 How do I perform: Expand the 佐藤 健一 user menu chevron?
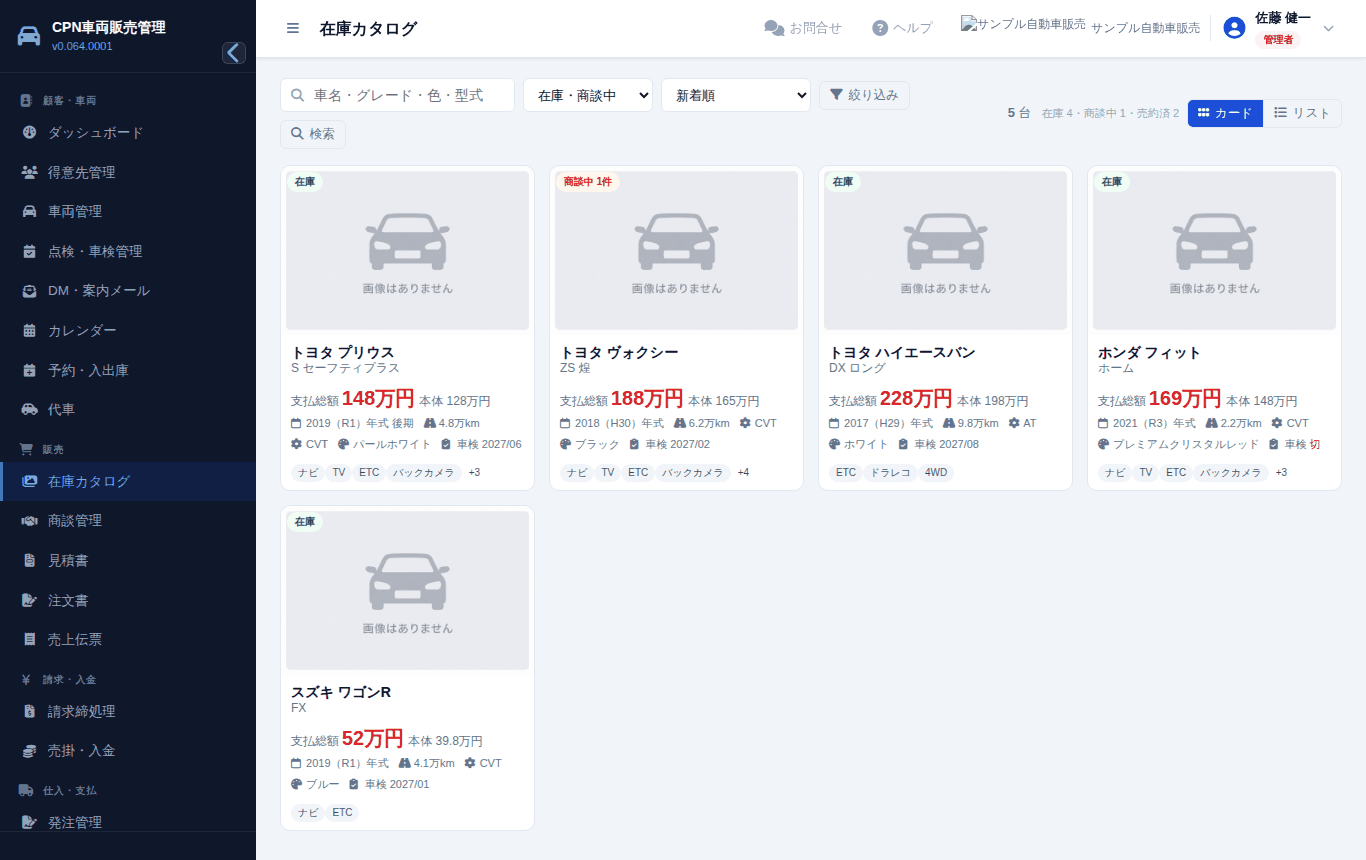(x=1329, y=28)
